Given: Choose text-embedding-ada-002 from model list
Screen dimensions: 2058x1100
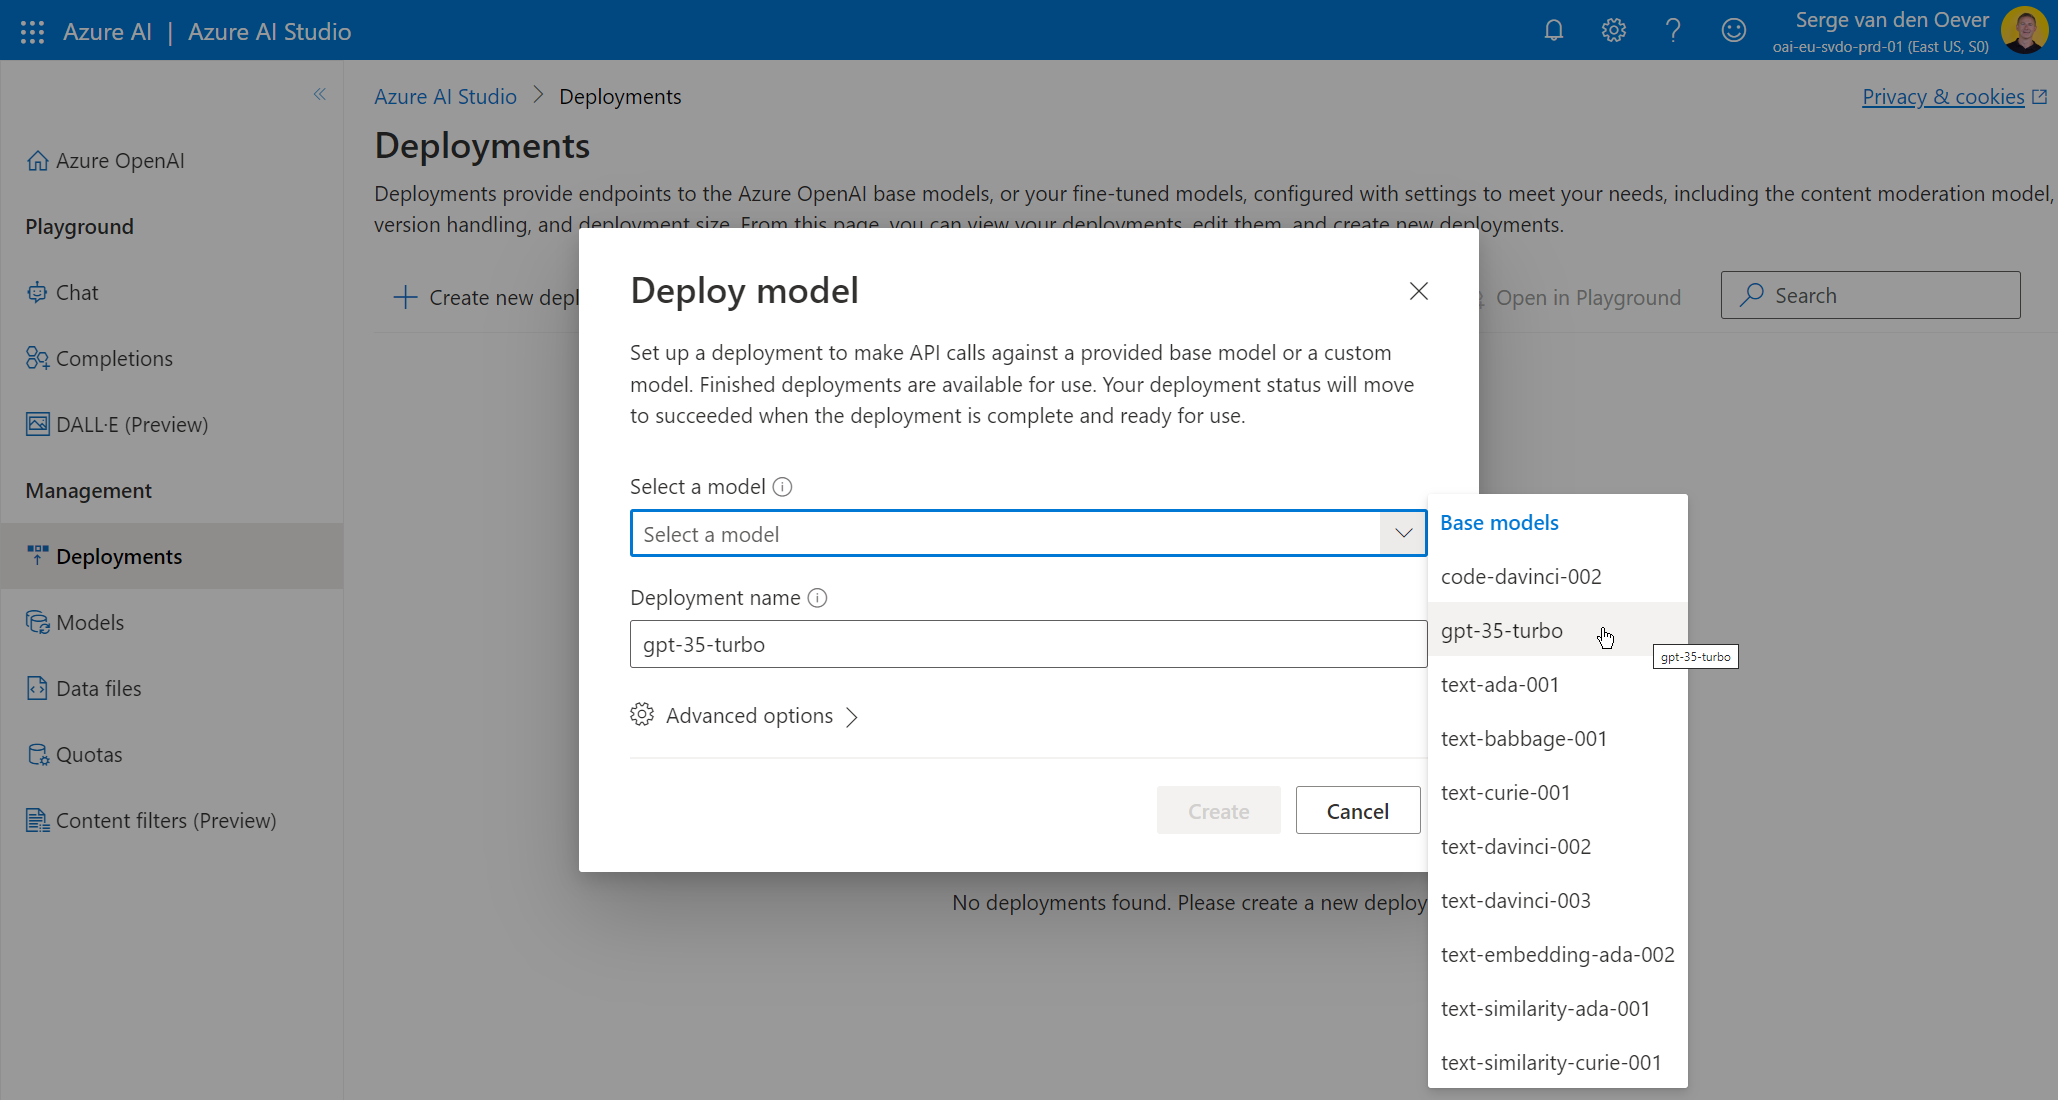Looking at the screenshot, I should pyautogui.click(x=1557, y=954).
